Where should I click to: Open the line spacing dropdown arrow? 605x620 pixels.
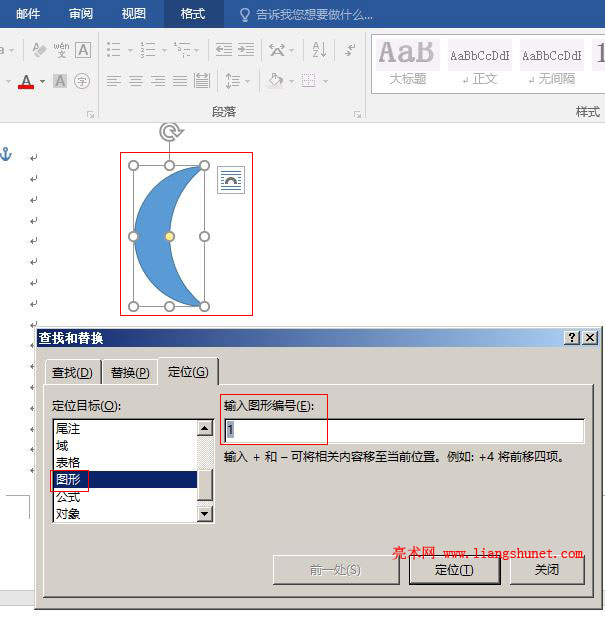coord(248,81)
